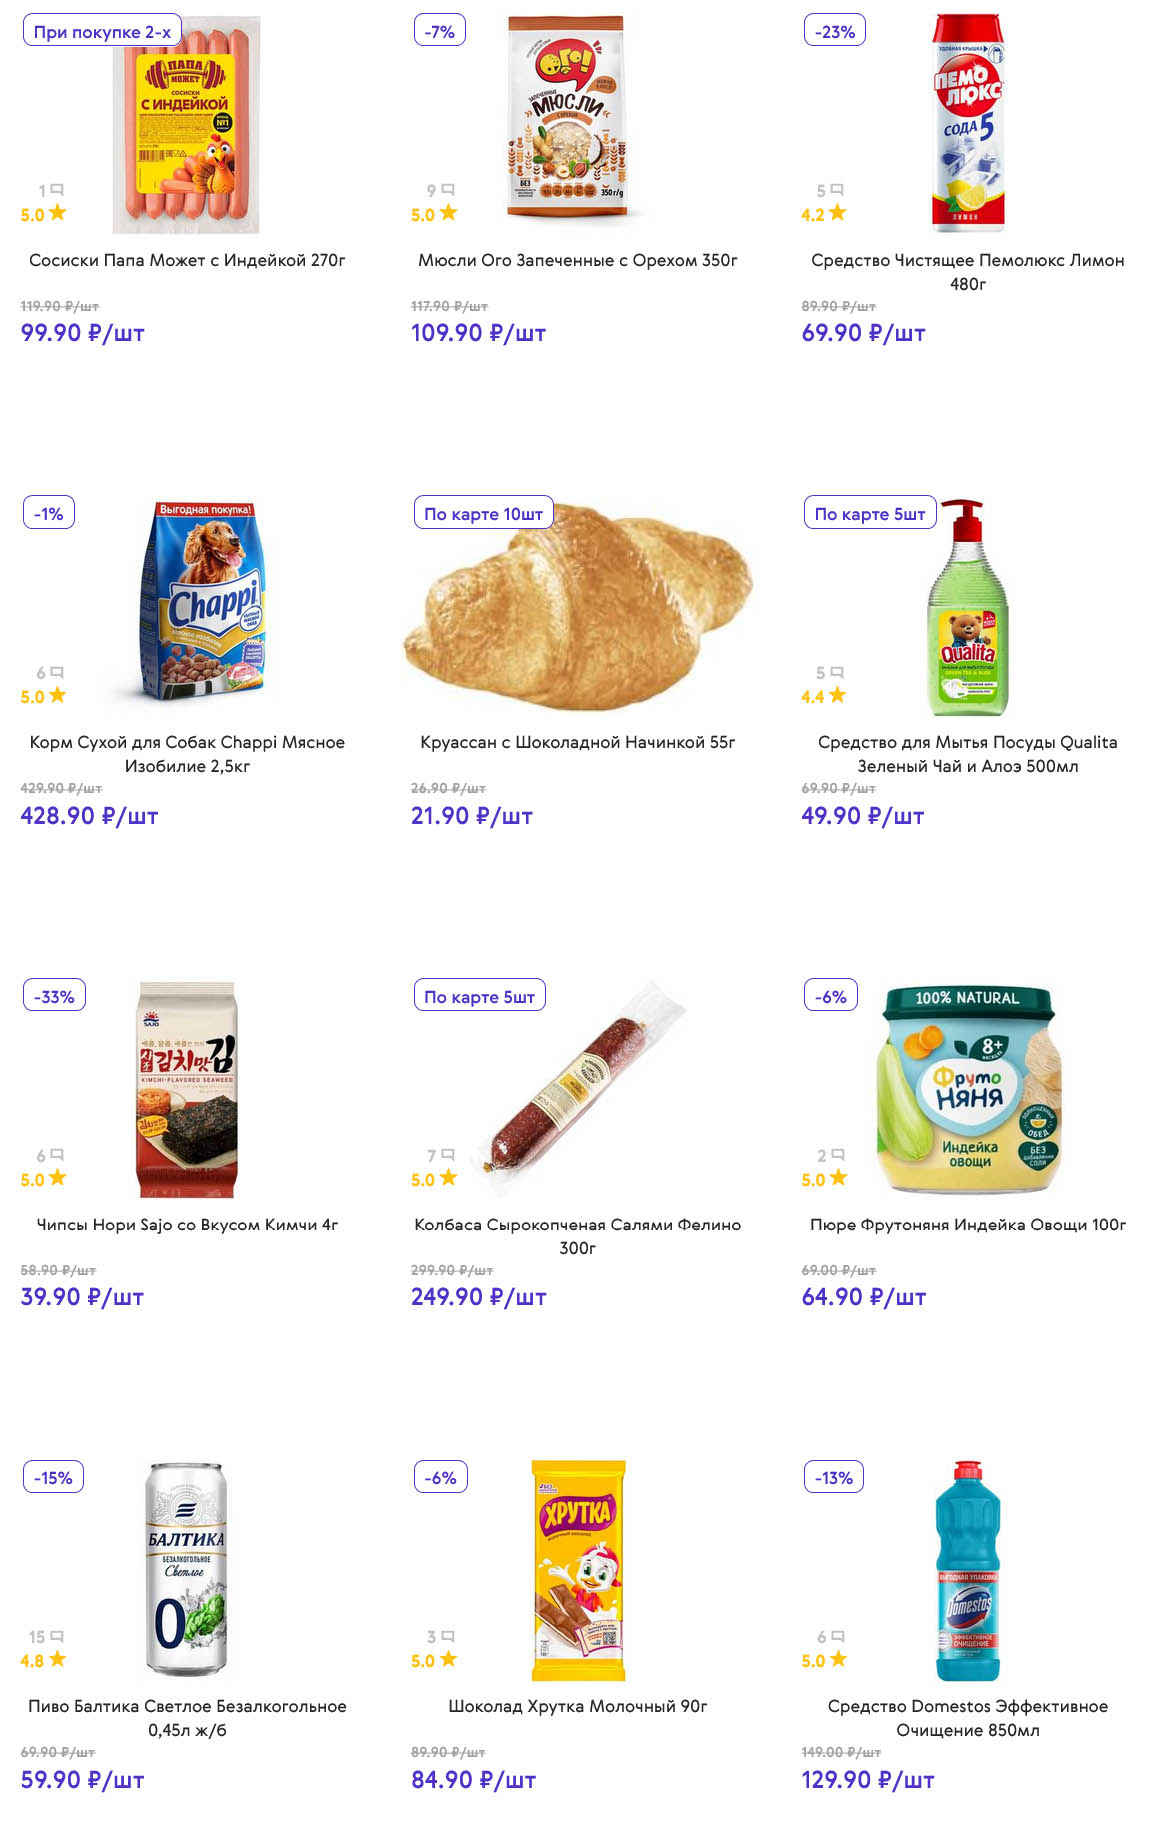Click the review comment icon for Мюсли Ого
Viewport: 1165px width, 1833px height.
448,189
